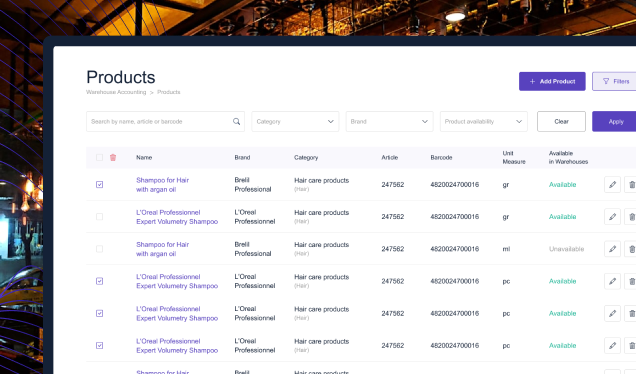Image resolution: width=636 pixels, height=374 pixels.
Task: Open Shampoo for Hair link in ml row
Action: 163,249
